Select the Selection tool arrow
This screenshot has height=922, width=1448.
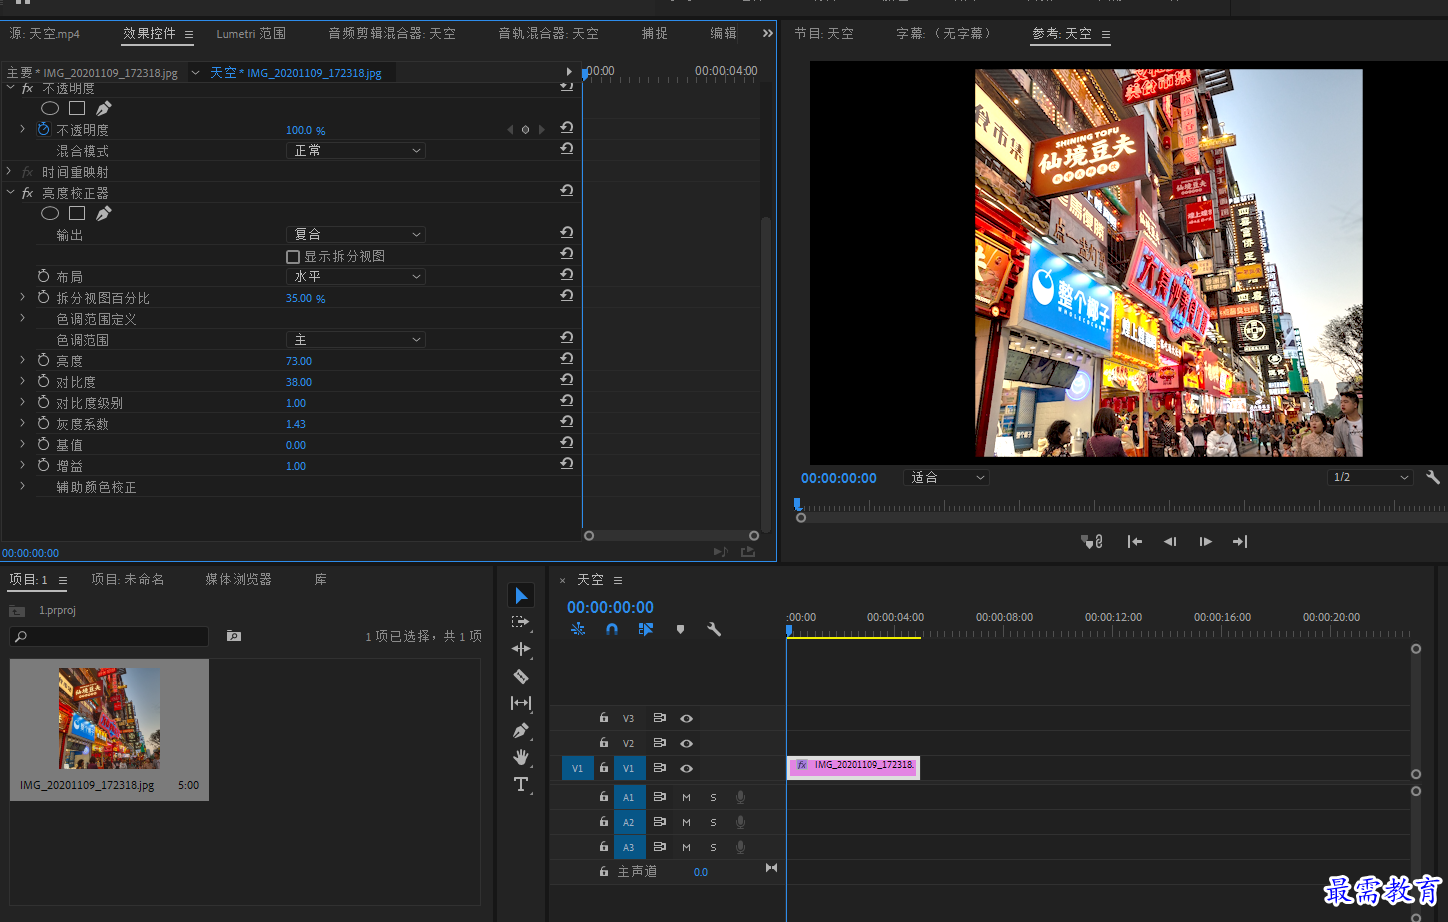[x=521, y=596]
